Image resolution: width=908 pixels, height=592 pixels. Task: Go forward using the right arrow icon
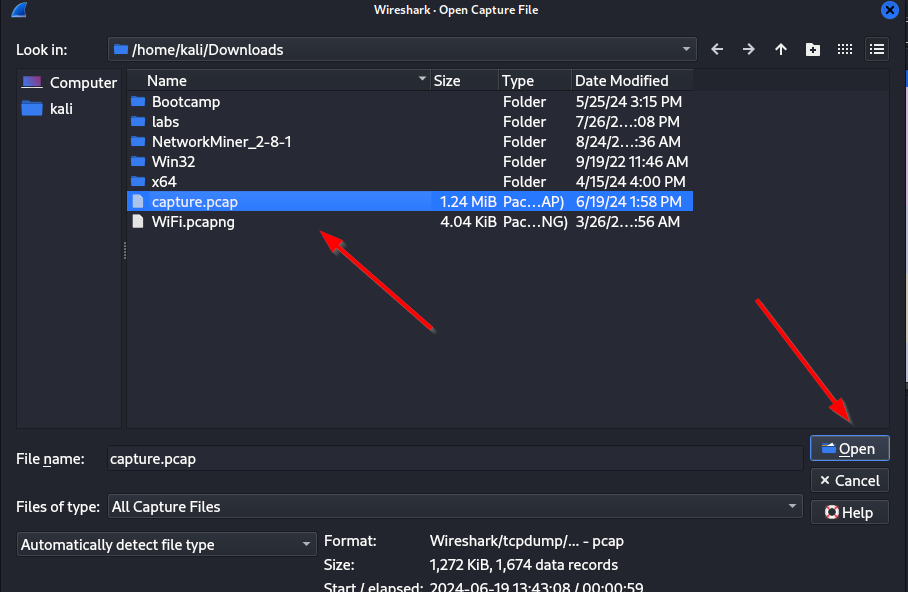click(x=748, y=50)
